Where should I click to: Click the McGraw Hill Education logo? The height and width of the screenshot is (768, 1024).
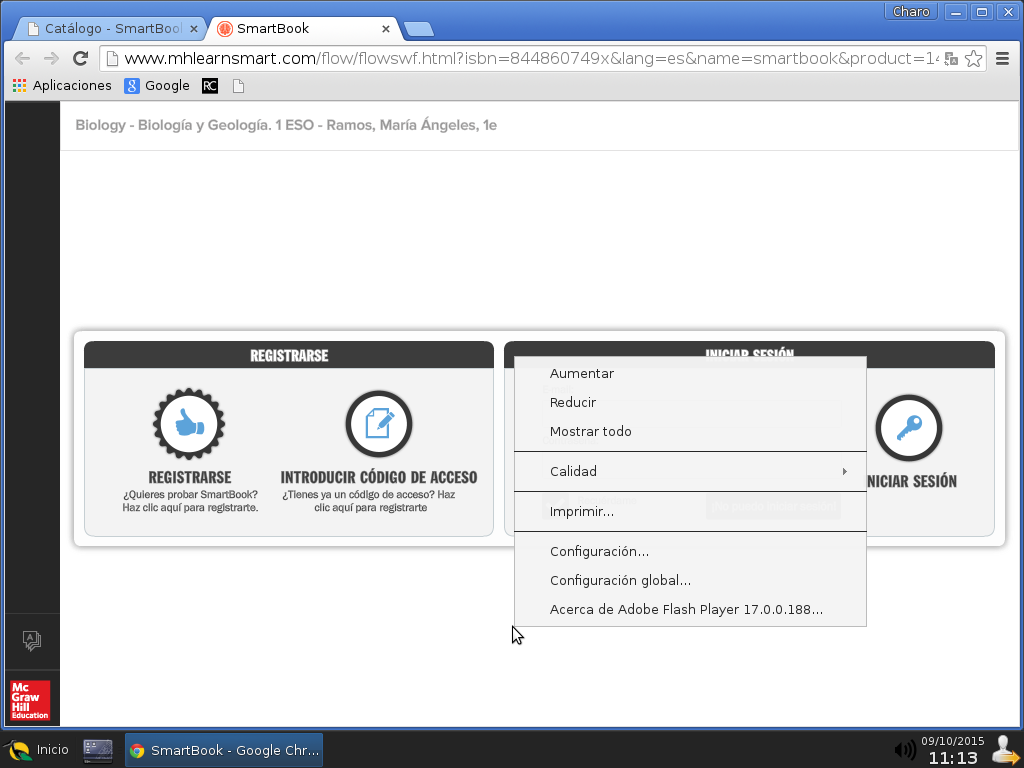click(30, 700)
